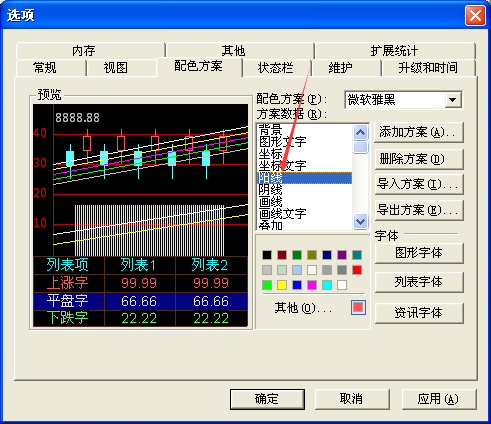Image resolution: width=491 pixels, height=424 pixels.
Task: Choose the magenta color swatch
Action: click(x=312, y=285)
